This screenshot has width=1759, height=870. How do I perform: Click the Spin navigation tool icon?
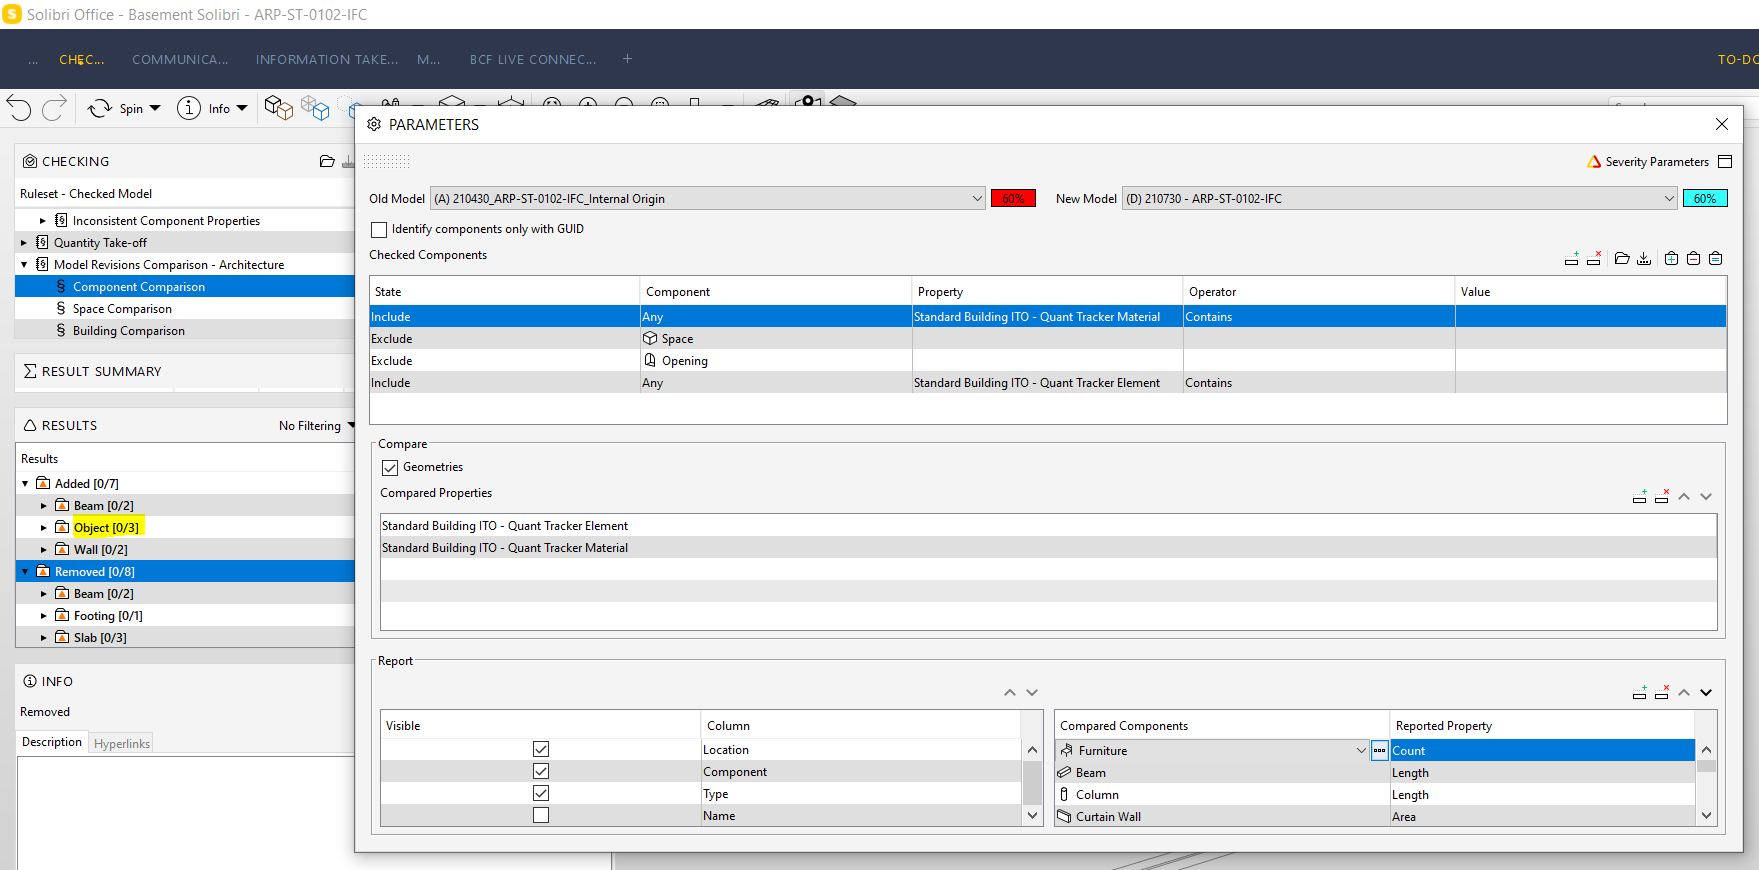(x=99, y=108)
